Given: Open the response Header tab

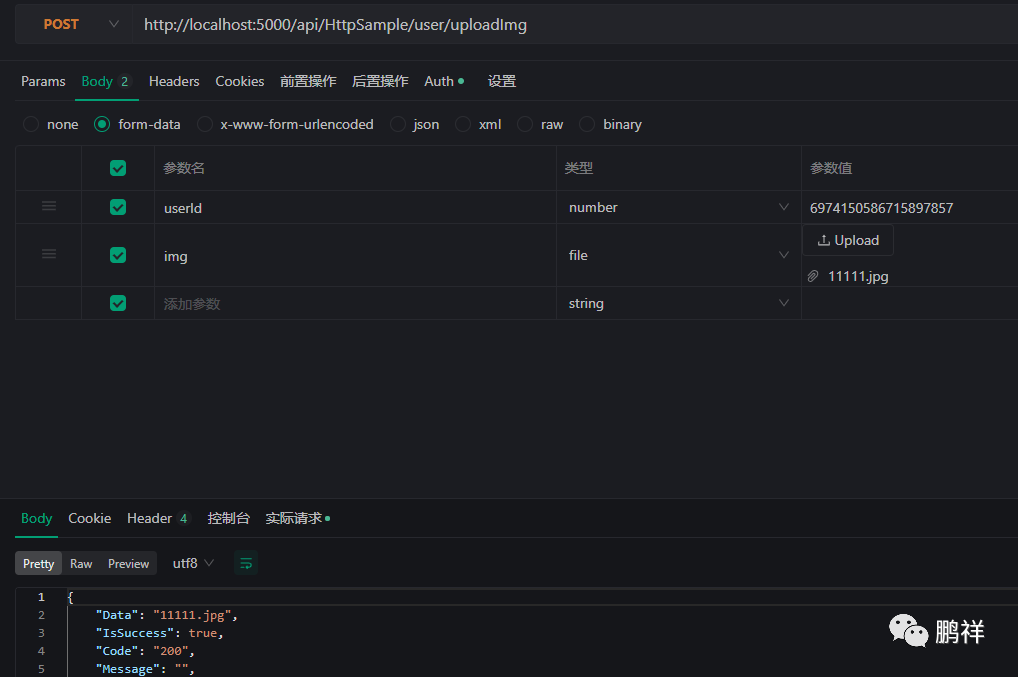Looking at the screenshot, I should click(x=158, y=518).
